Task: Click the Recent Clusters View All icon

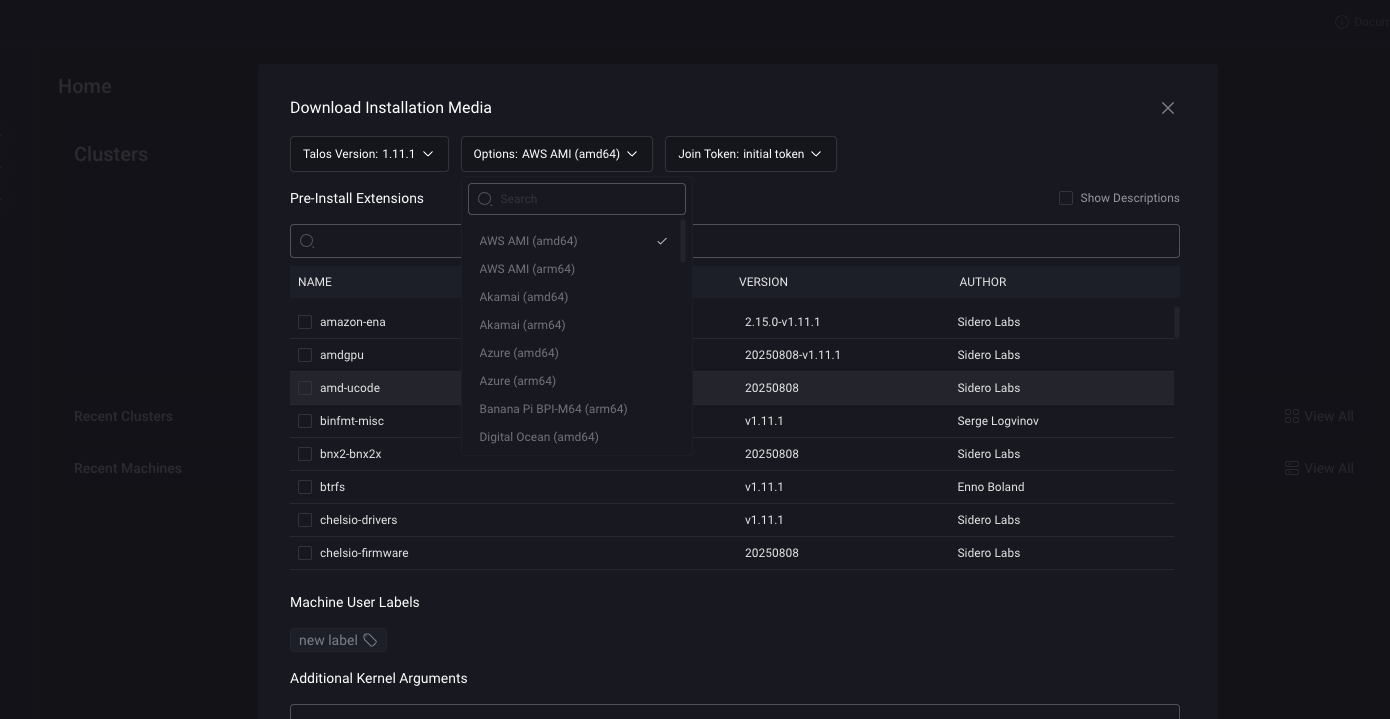Action: click(x=1291, y=416)
